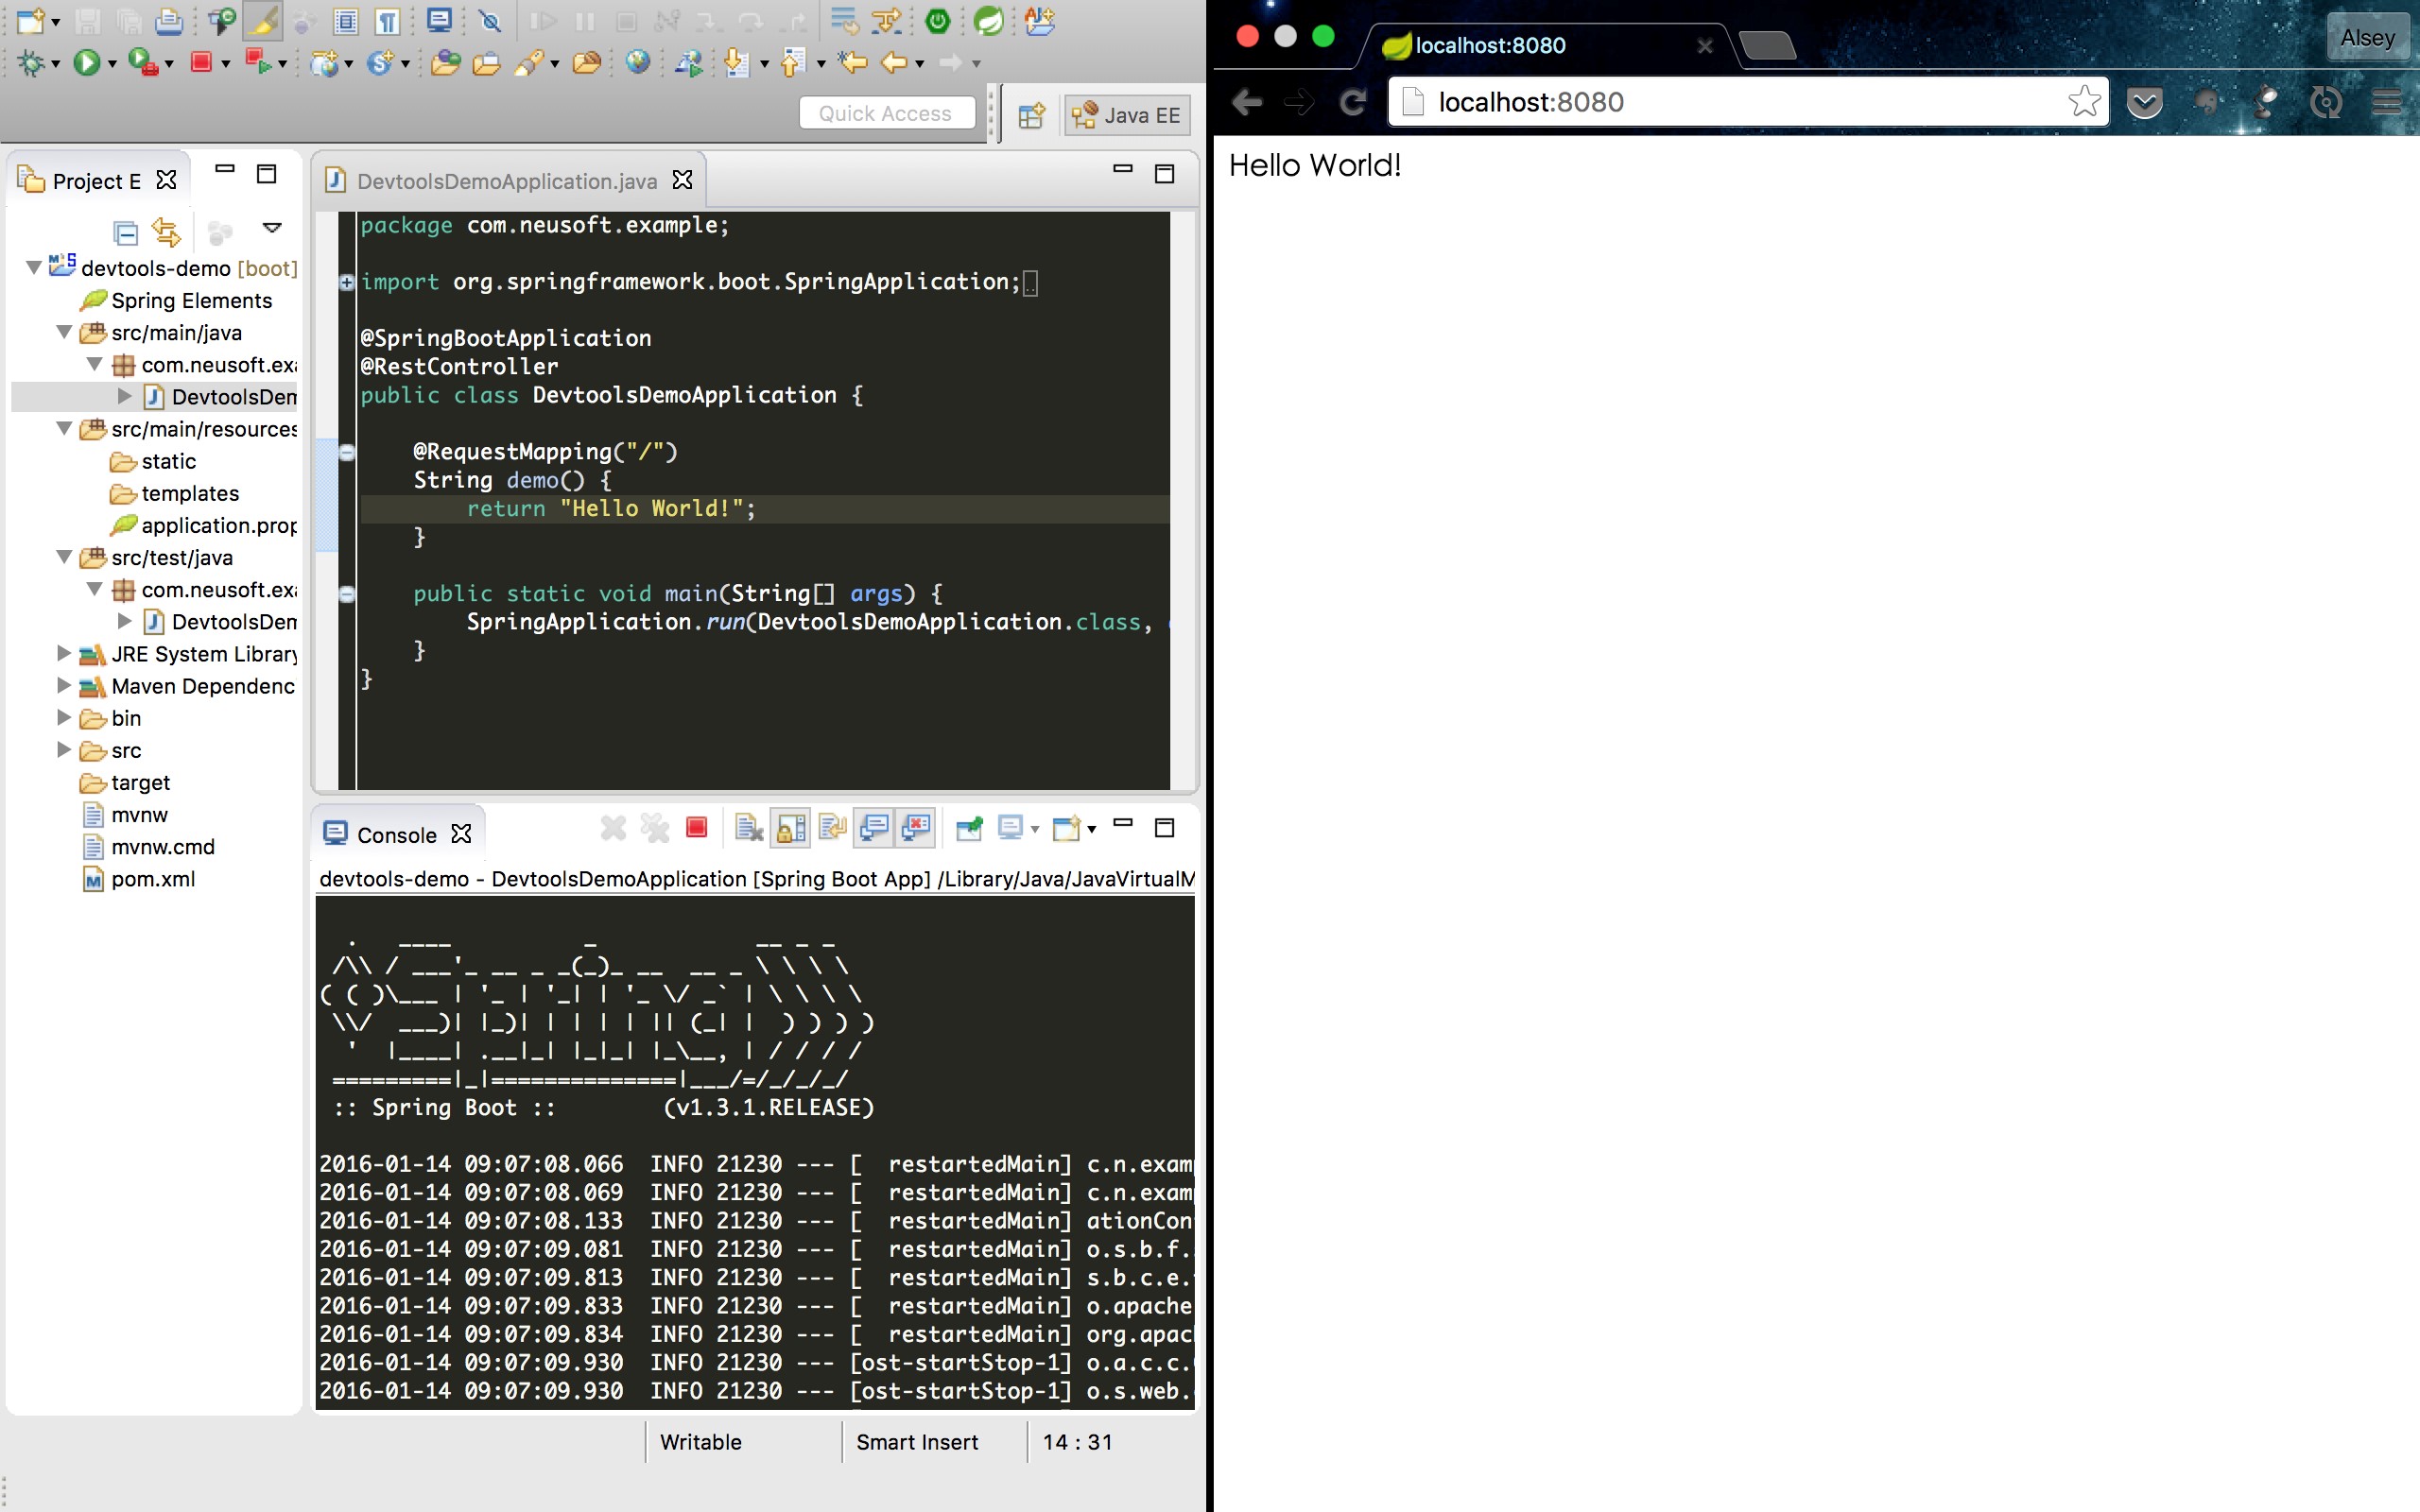This screenshot has height=1512, width=2420.
Task: Click the Search flashlight icon
Action: 530,63
